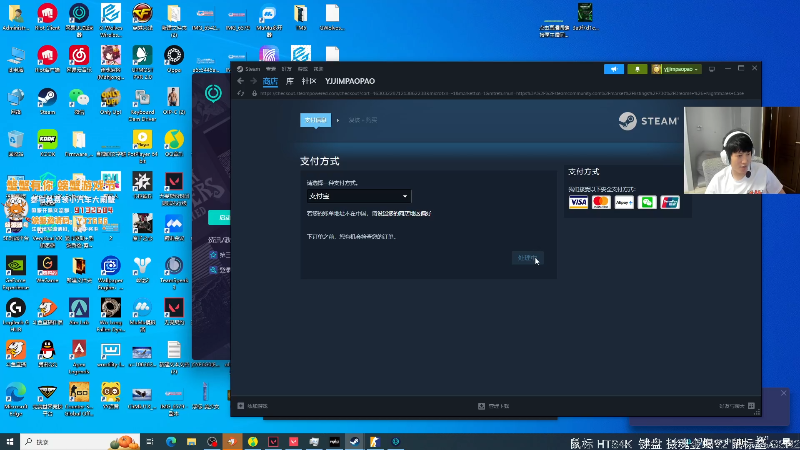Image resolution: width=800 pixels, height=450 pixels.
Task: Click the WeChat Pay payment logo
Action: pyautogui.click(x=647, y=203)
